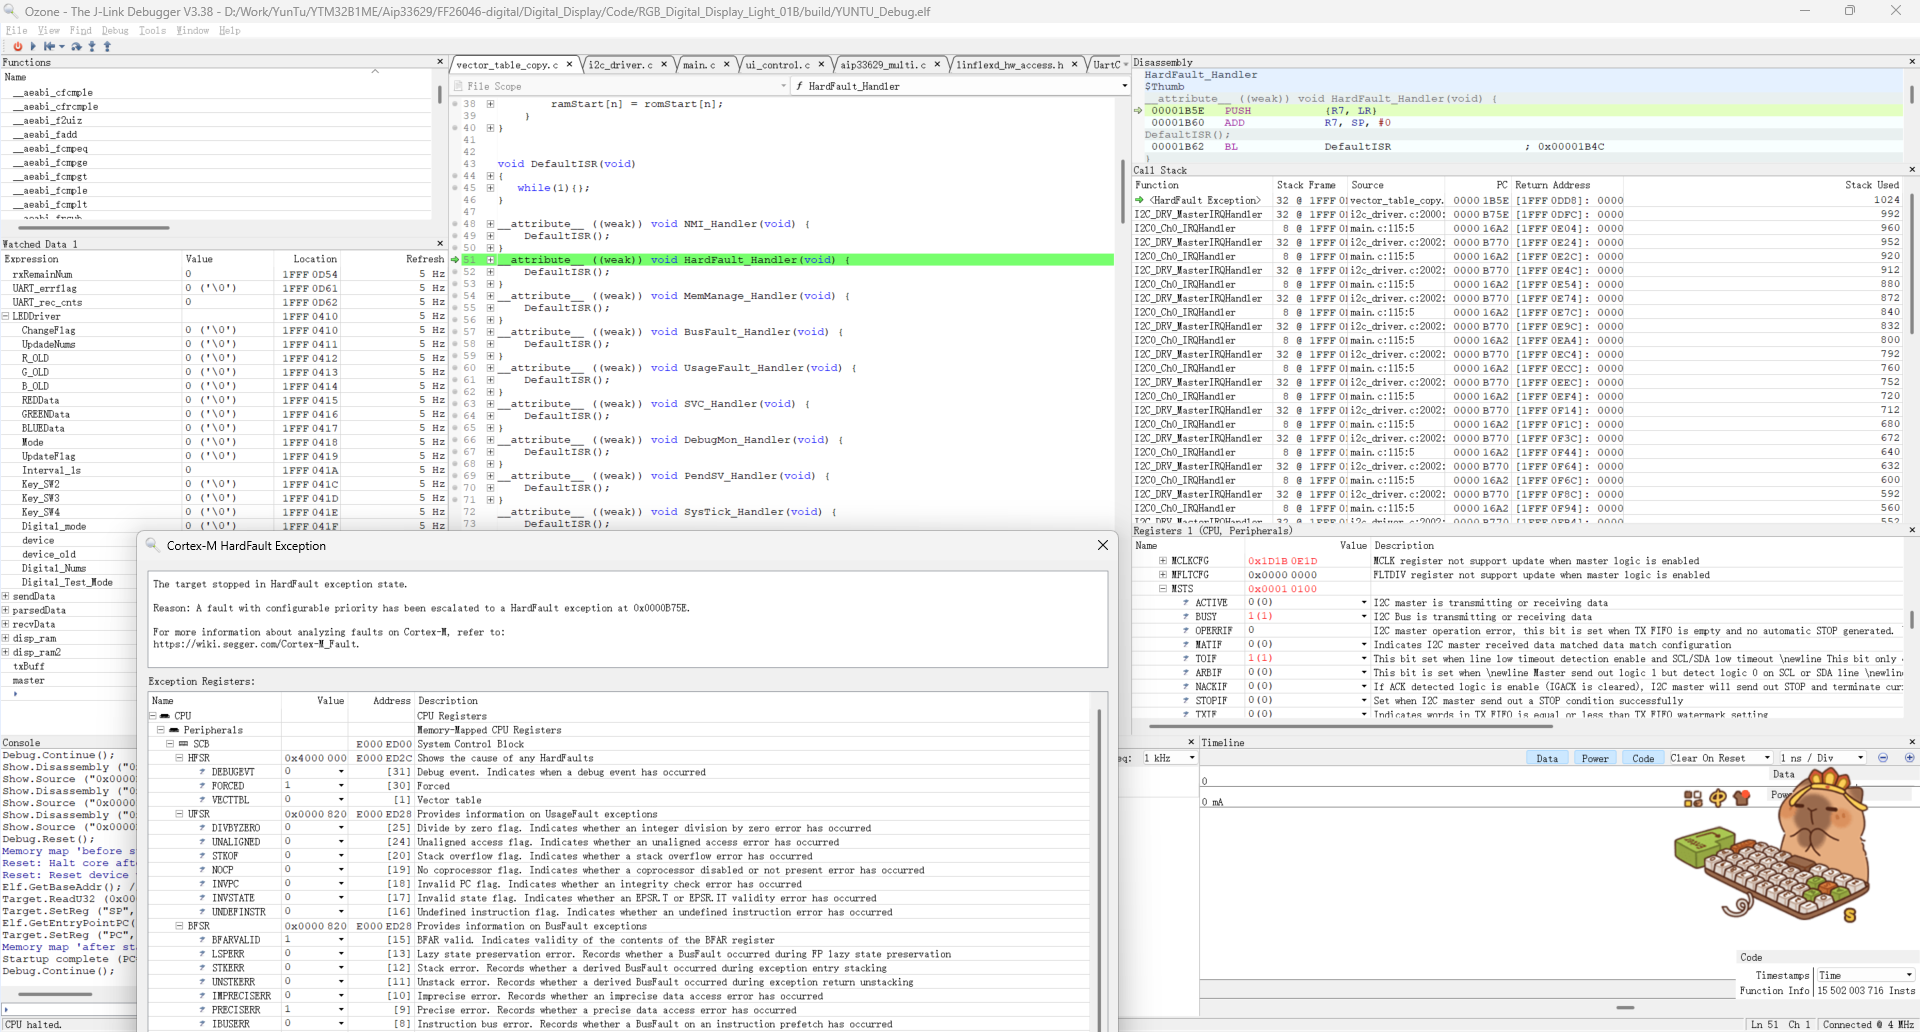The height and width of the screenshot is (1032, 1920).
Task: Switch to the main.c source tab
Action: tap(699, 65)
